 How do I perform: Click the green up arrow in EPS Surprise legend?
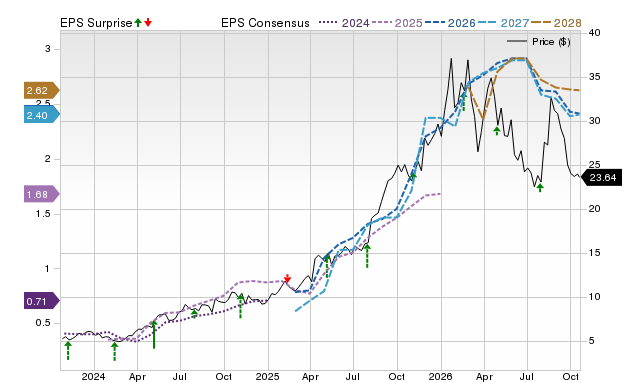pos(138,22)
